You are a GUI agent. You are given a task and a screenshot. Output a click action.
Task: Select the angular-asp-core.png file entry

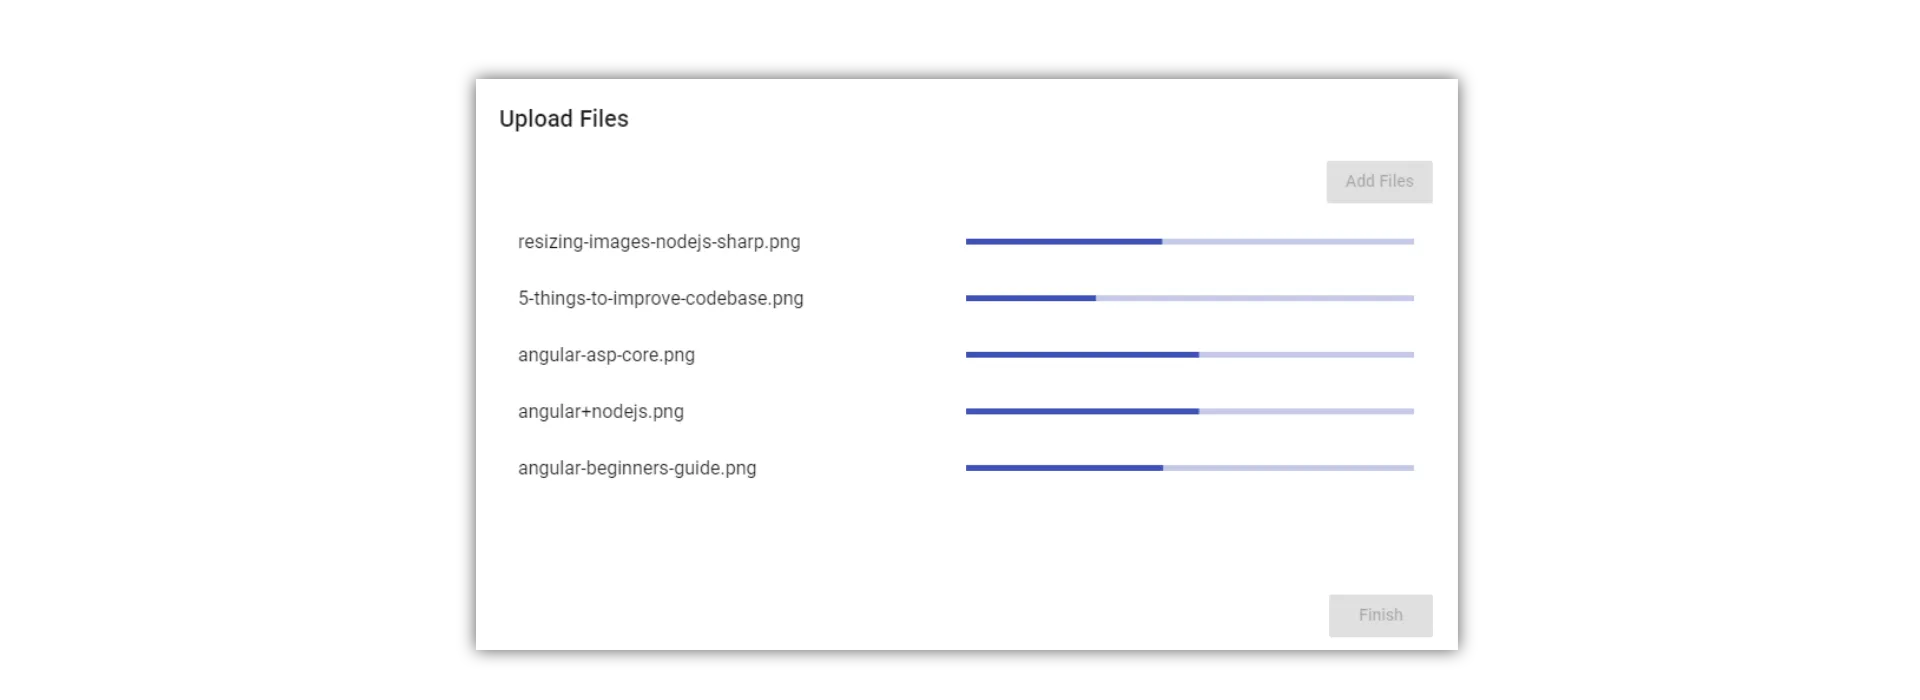point(606,355)
